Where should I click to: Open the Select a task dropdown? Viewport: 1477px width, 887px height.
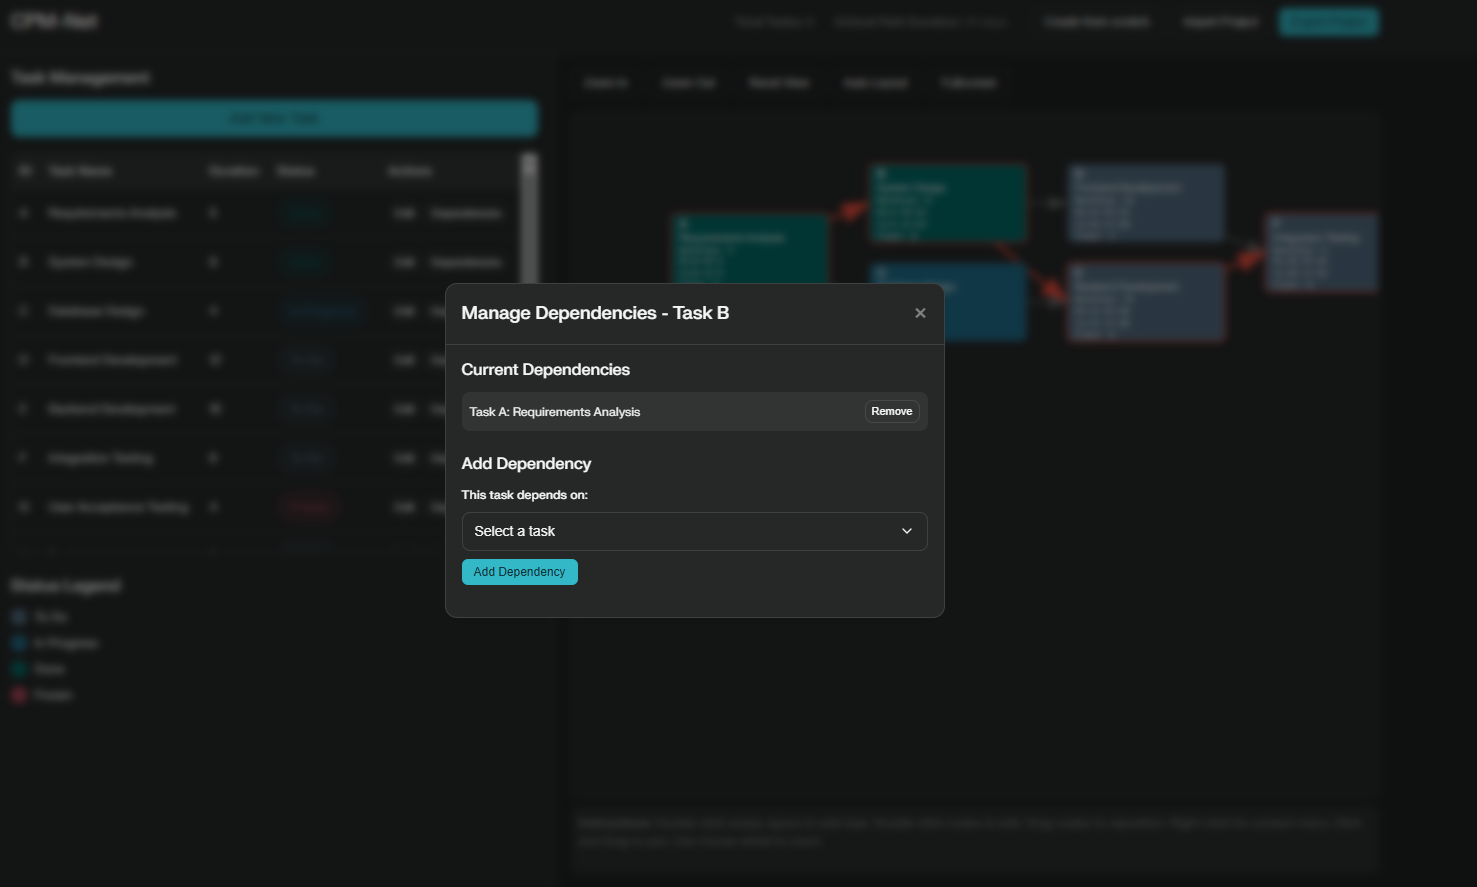pos(694,531)
